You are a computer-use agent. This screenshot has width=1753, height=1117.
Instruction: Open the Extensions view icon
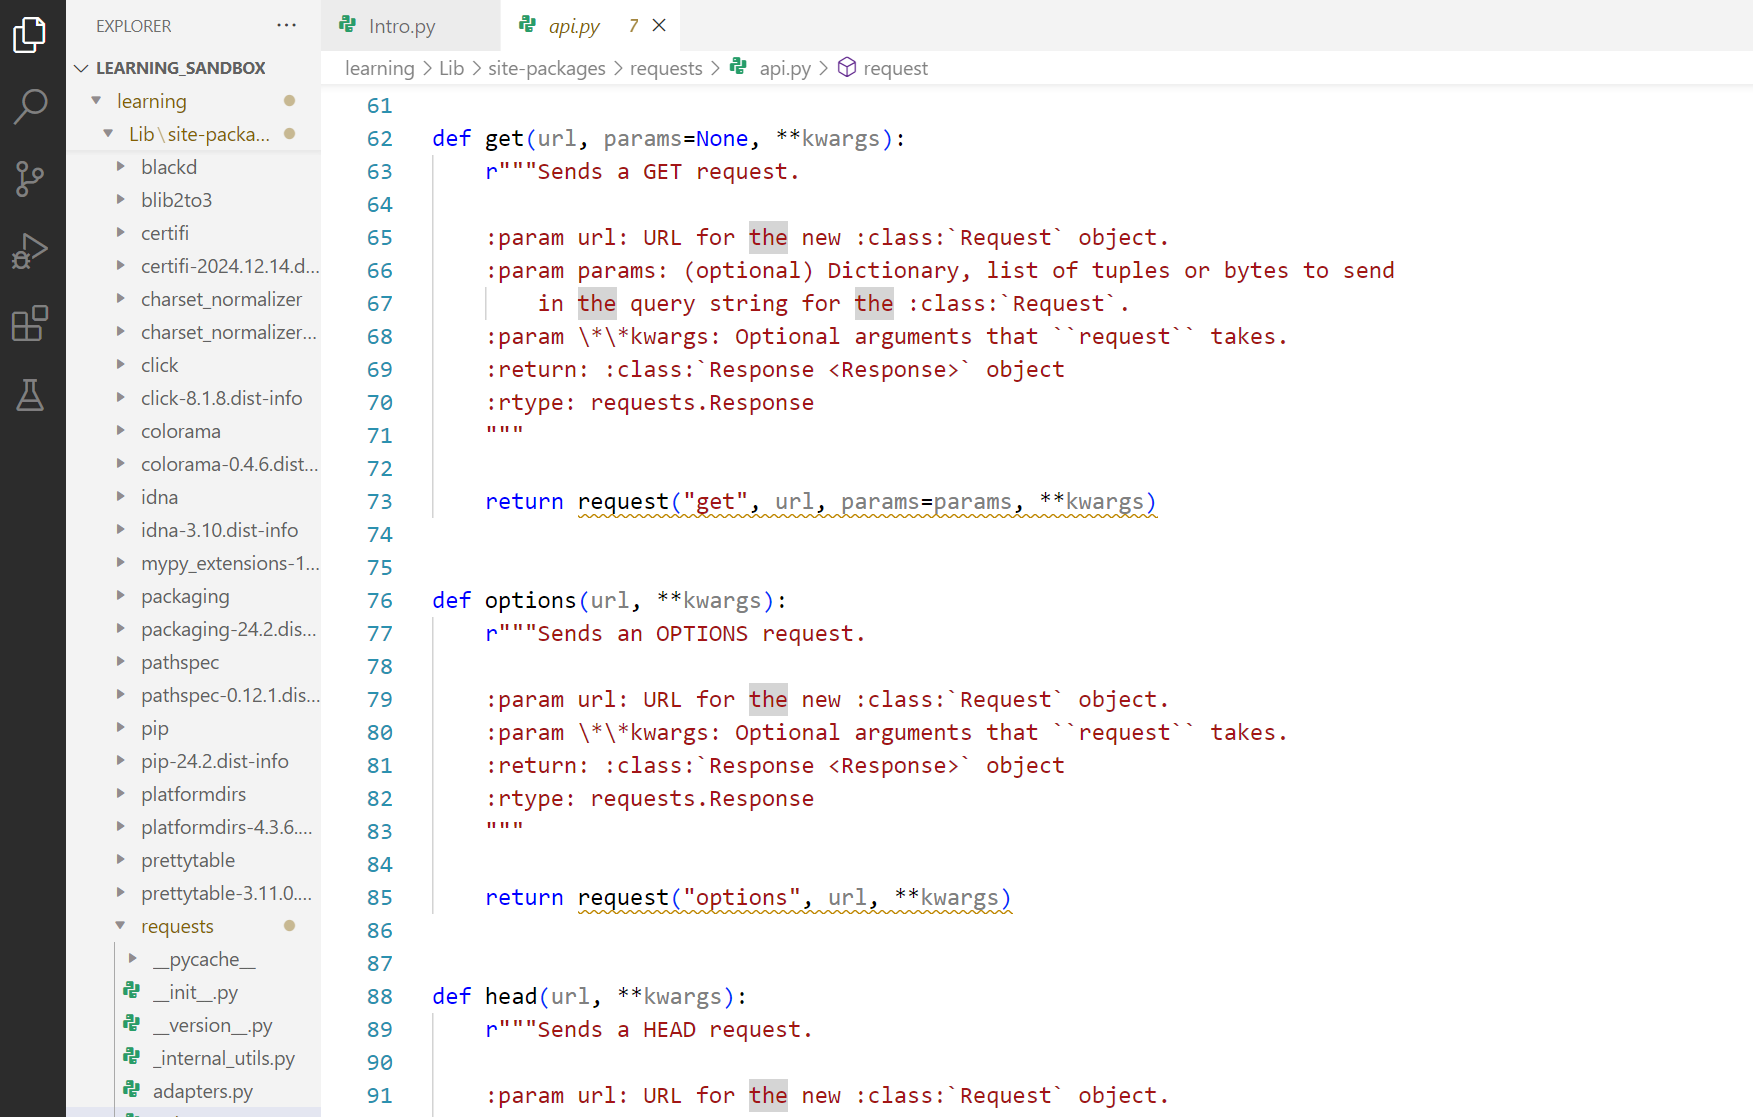click(30, 324)
